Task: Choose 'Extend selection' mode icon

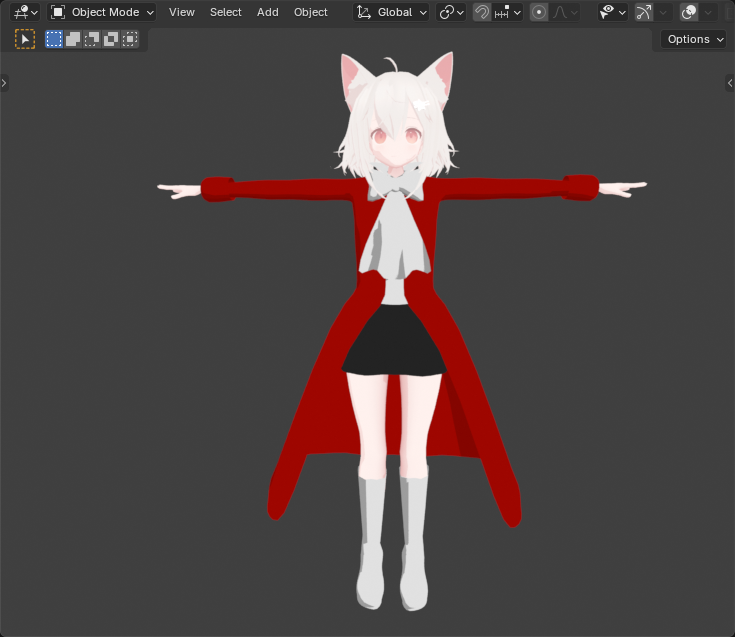Action: pos(73,39)
